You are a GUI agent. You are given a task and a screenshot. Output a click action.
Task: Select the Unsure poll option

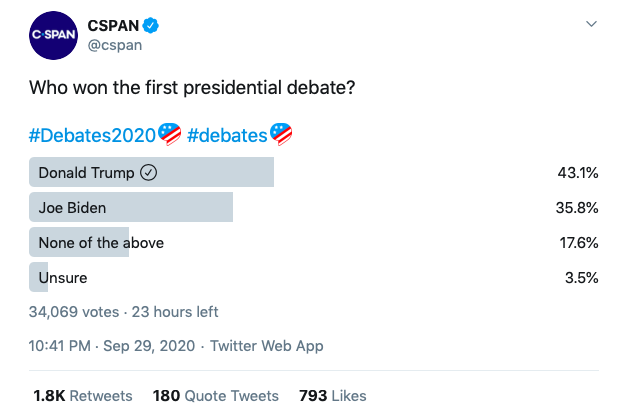click(x=63, y=277)
